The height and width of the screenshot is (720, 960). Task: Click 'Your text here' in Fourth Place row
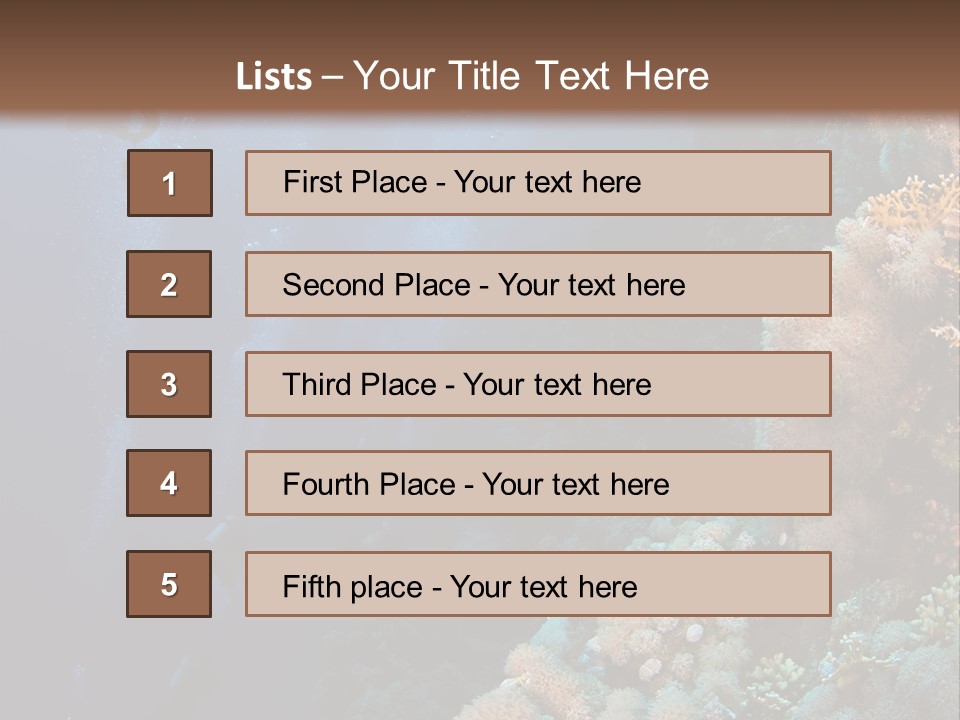pyautogui.click(x=575, y=485)
